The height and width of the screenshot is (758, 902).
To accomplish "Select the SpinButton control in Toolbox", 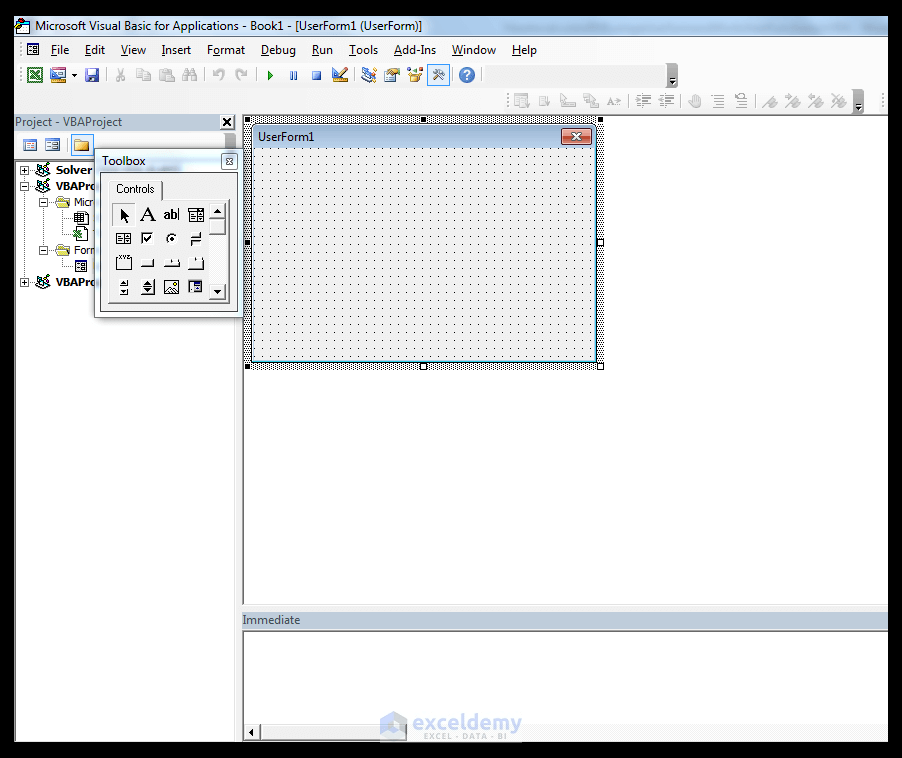I will pyautogui.click(x=148, y=287).
